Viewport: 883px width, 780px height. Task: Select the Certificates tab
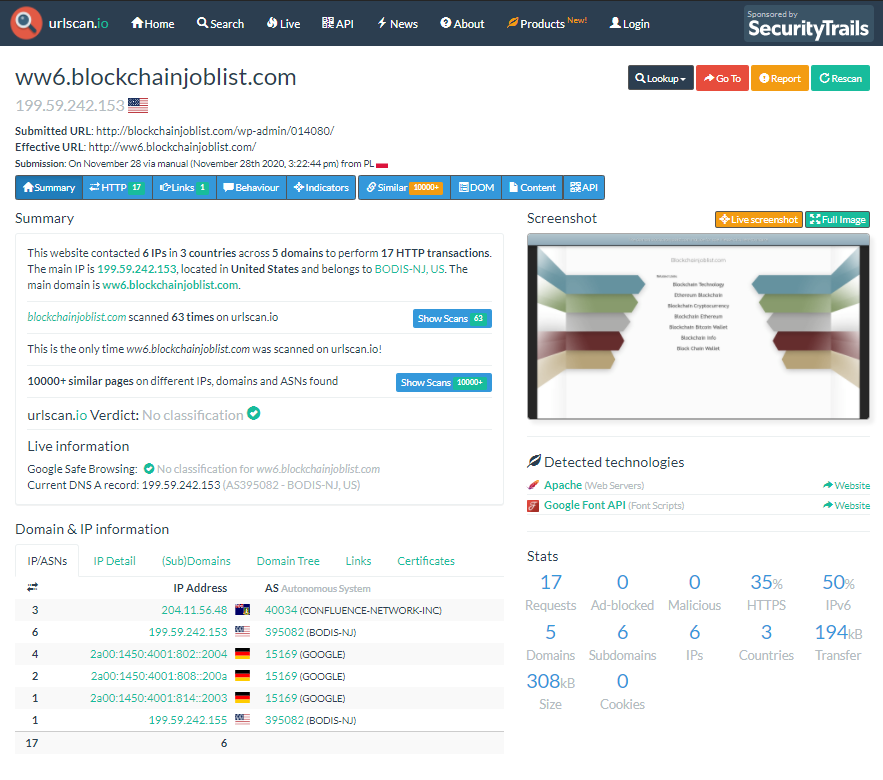[x=426, y=561]
